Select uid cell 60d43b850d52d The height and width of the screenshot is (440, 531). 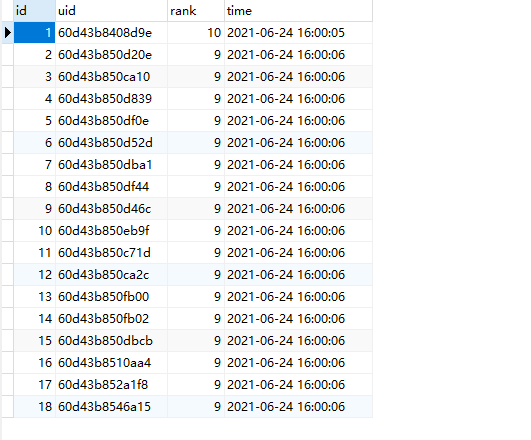(111, 143)
